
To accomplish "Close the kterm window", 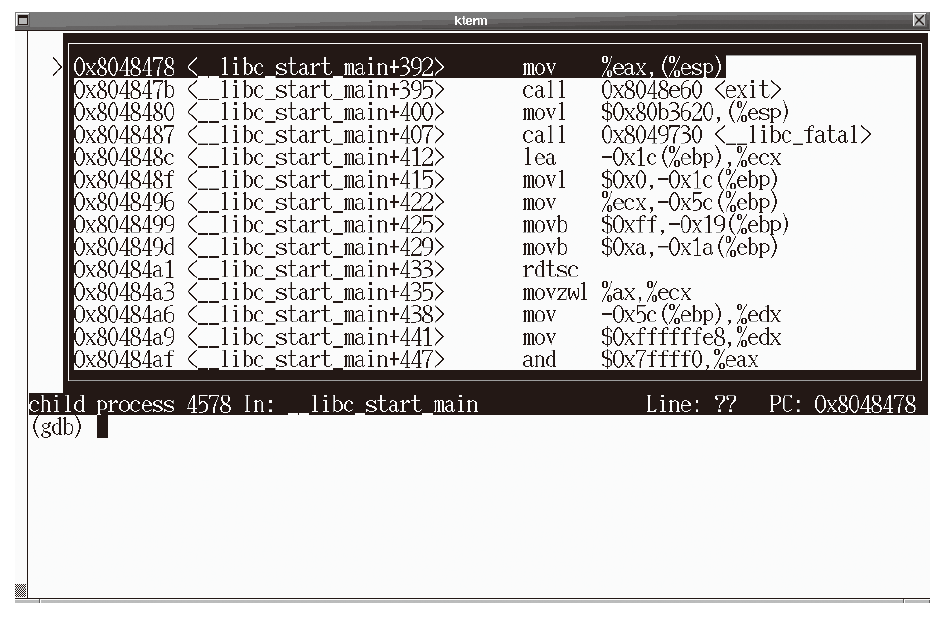I will pyautogui.click(x=919, y=20).
